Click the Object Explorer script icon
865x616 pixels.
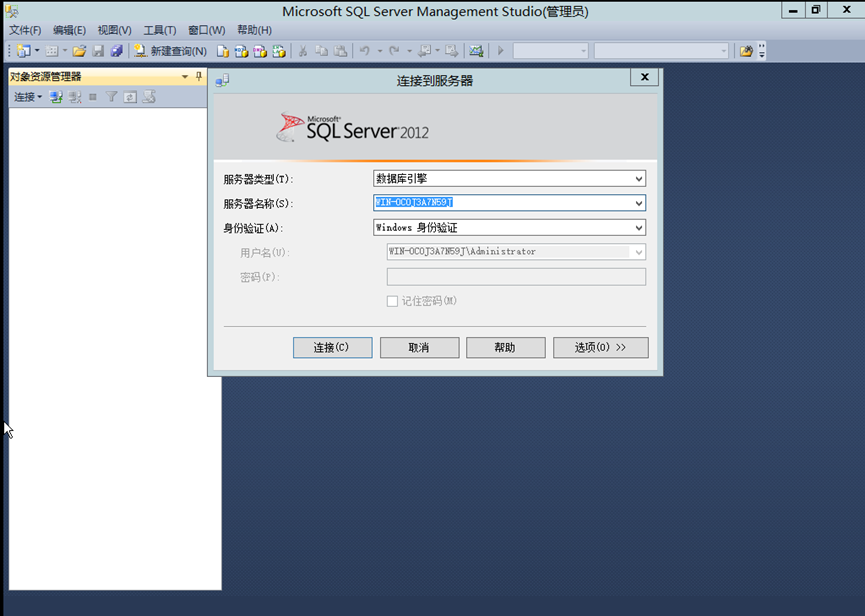pyautogui.click(x=149, y=97)
